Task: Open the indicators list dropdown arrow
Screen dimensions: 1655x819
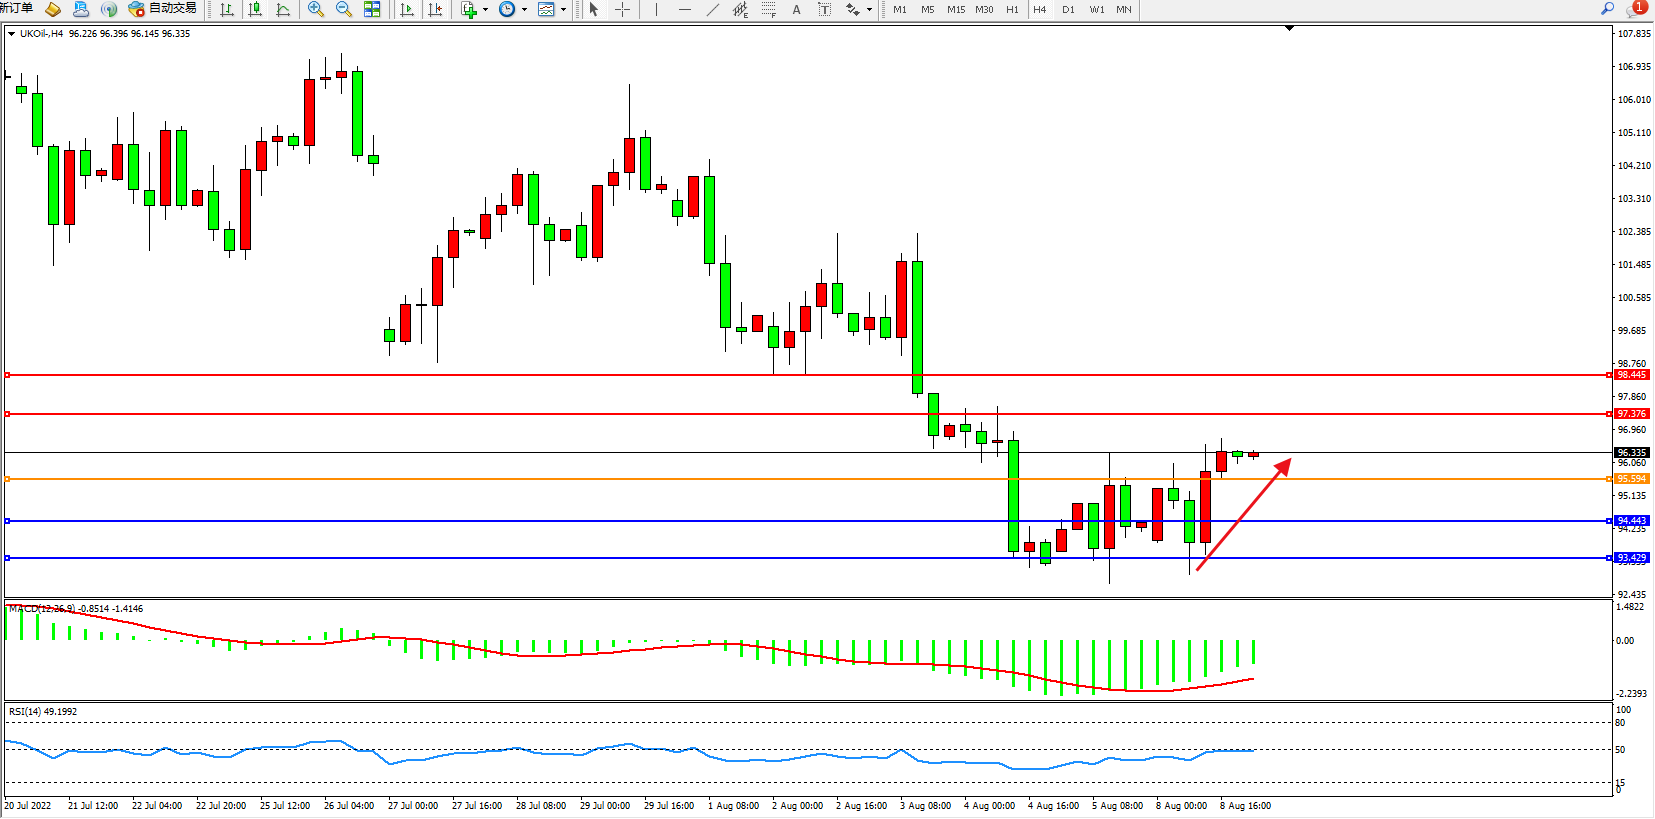Action: 486,9
